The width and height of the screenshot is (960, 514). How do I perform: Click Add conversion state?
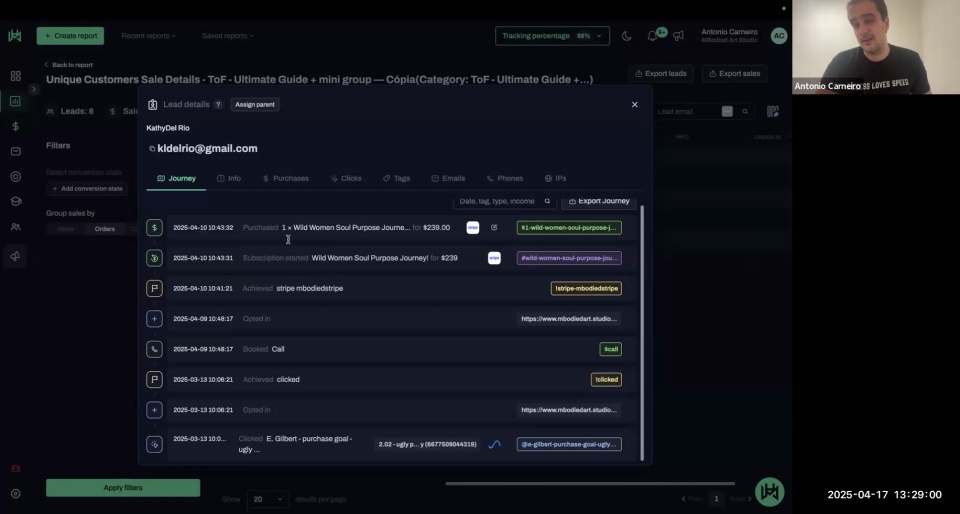[x=88, y=188]
